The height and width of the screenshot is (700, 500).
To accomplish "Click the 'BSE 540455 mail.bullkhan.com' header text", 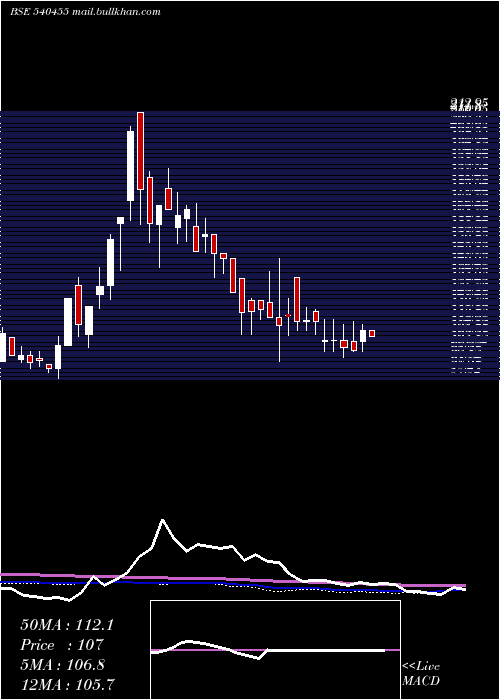I will point(85,12).
